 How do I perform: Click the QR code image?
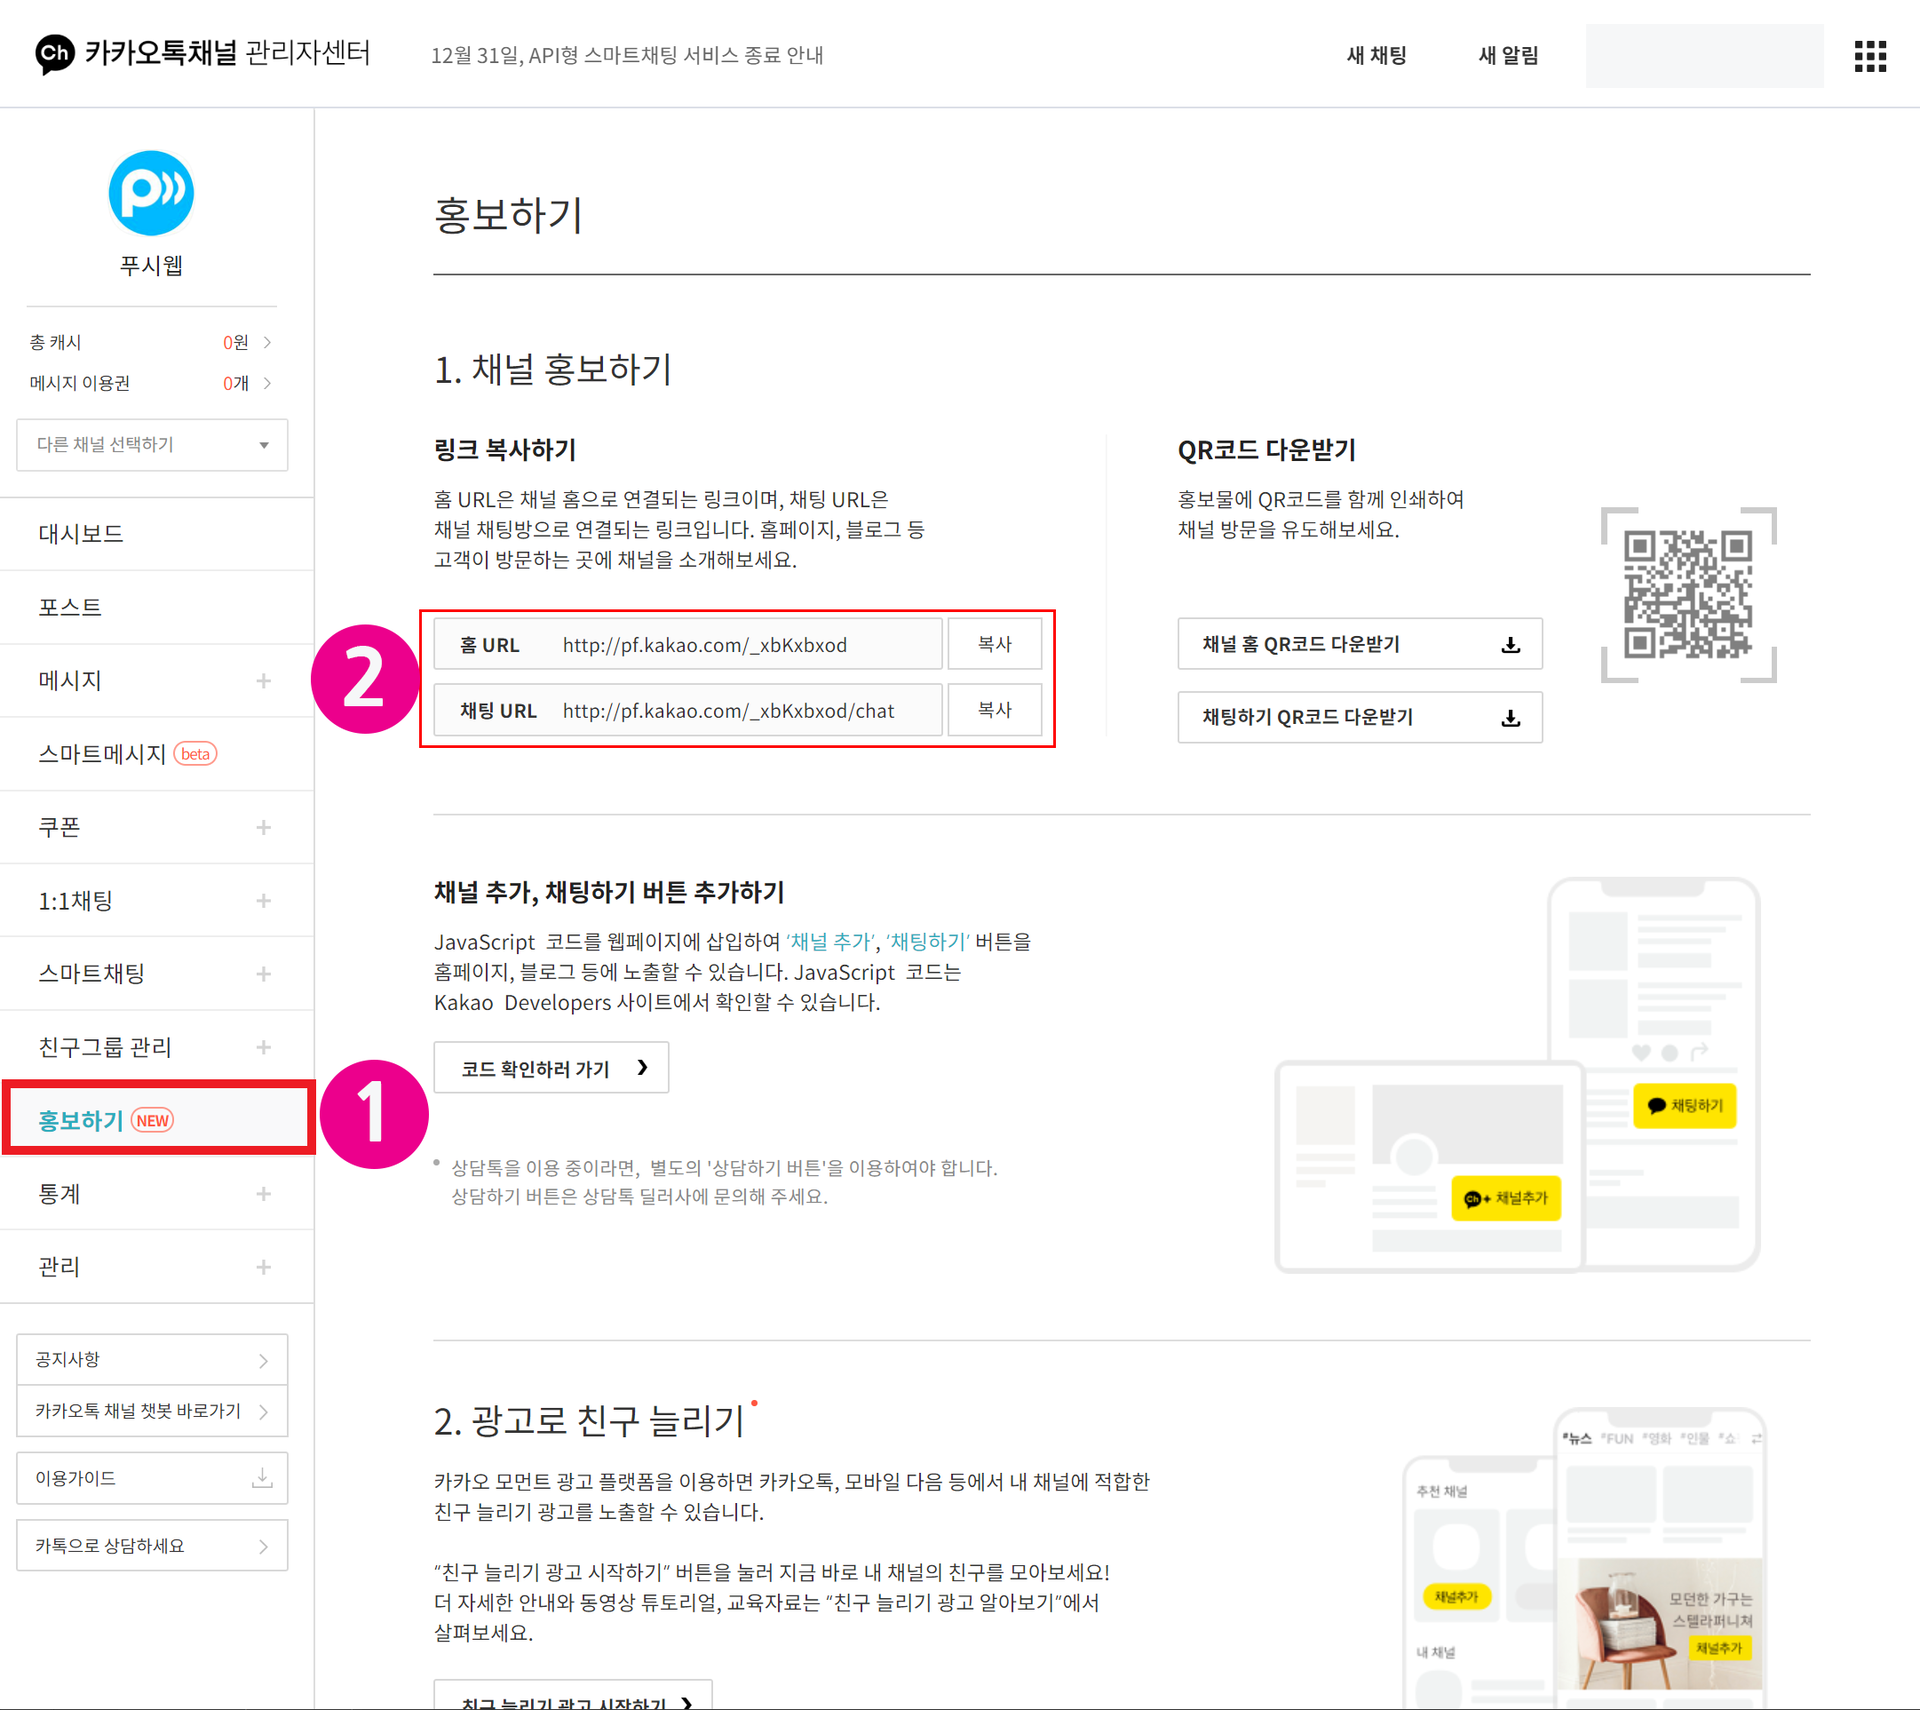(x=1688, y=595)
